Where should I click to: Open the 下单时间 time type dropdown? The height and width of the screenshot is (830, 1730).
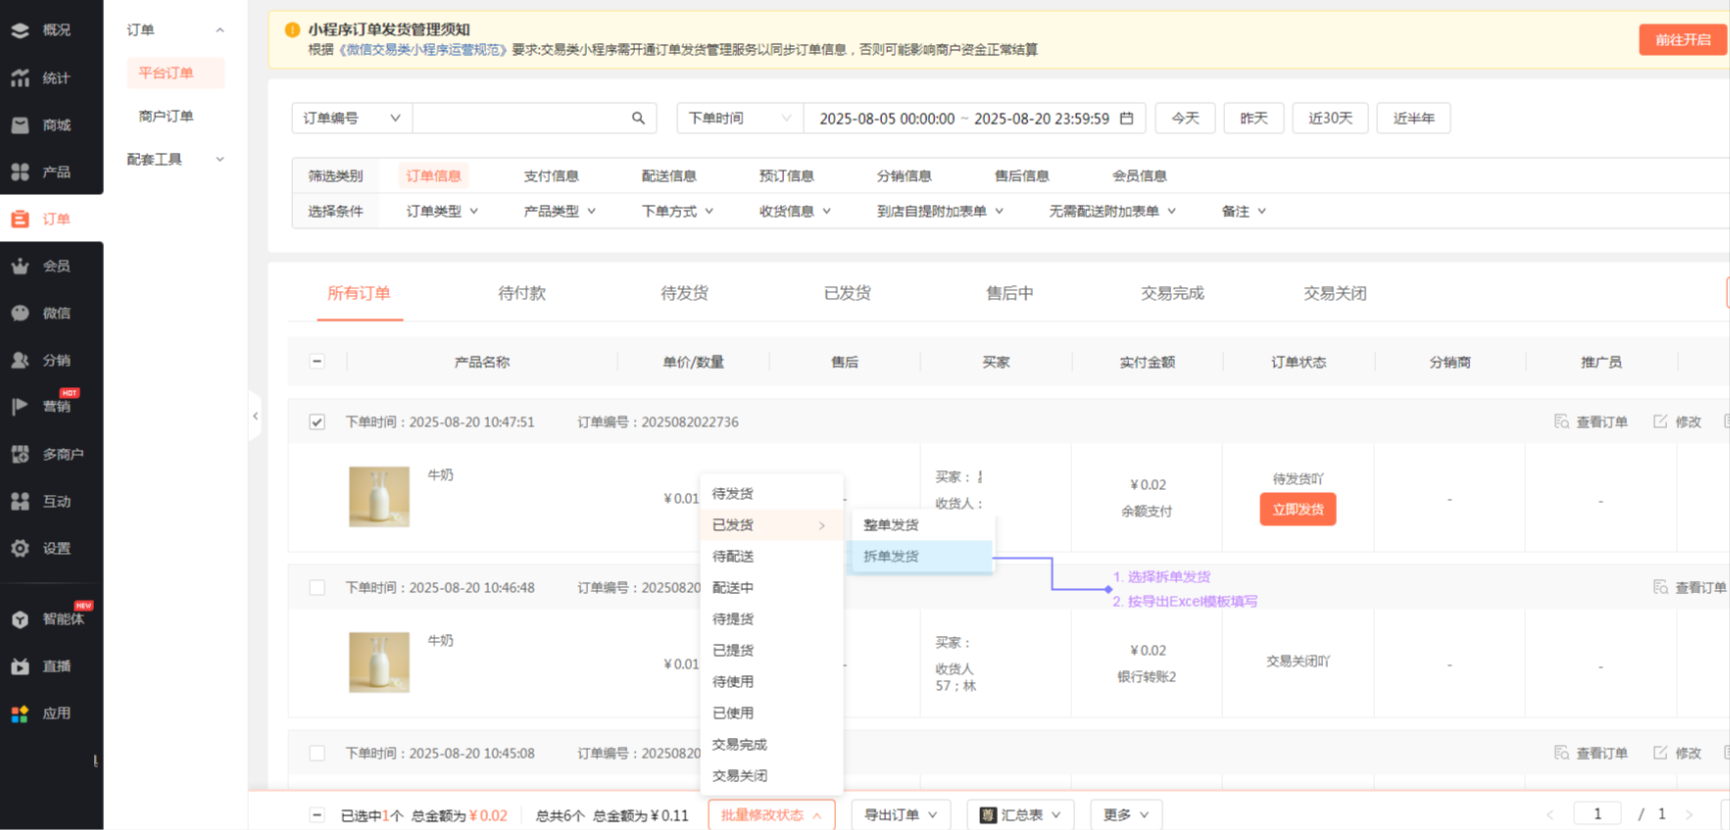pyautogui.click(x=740, y=118)
